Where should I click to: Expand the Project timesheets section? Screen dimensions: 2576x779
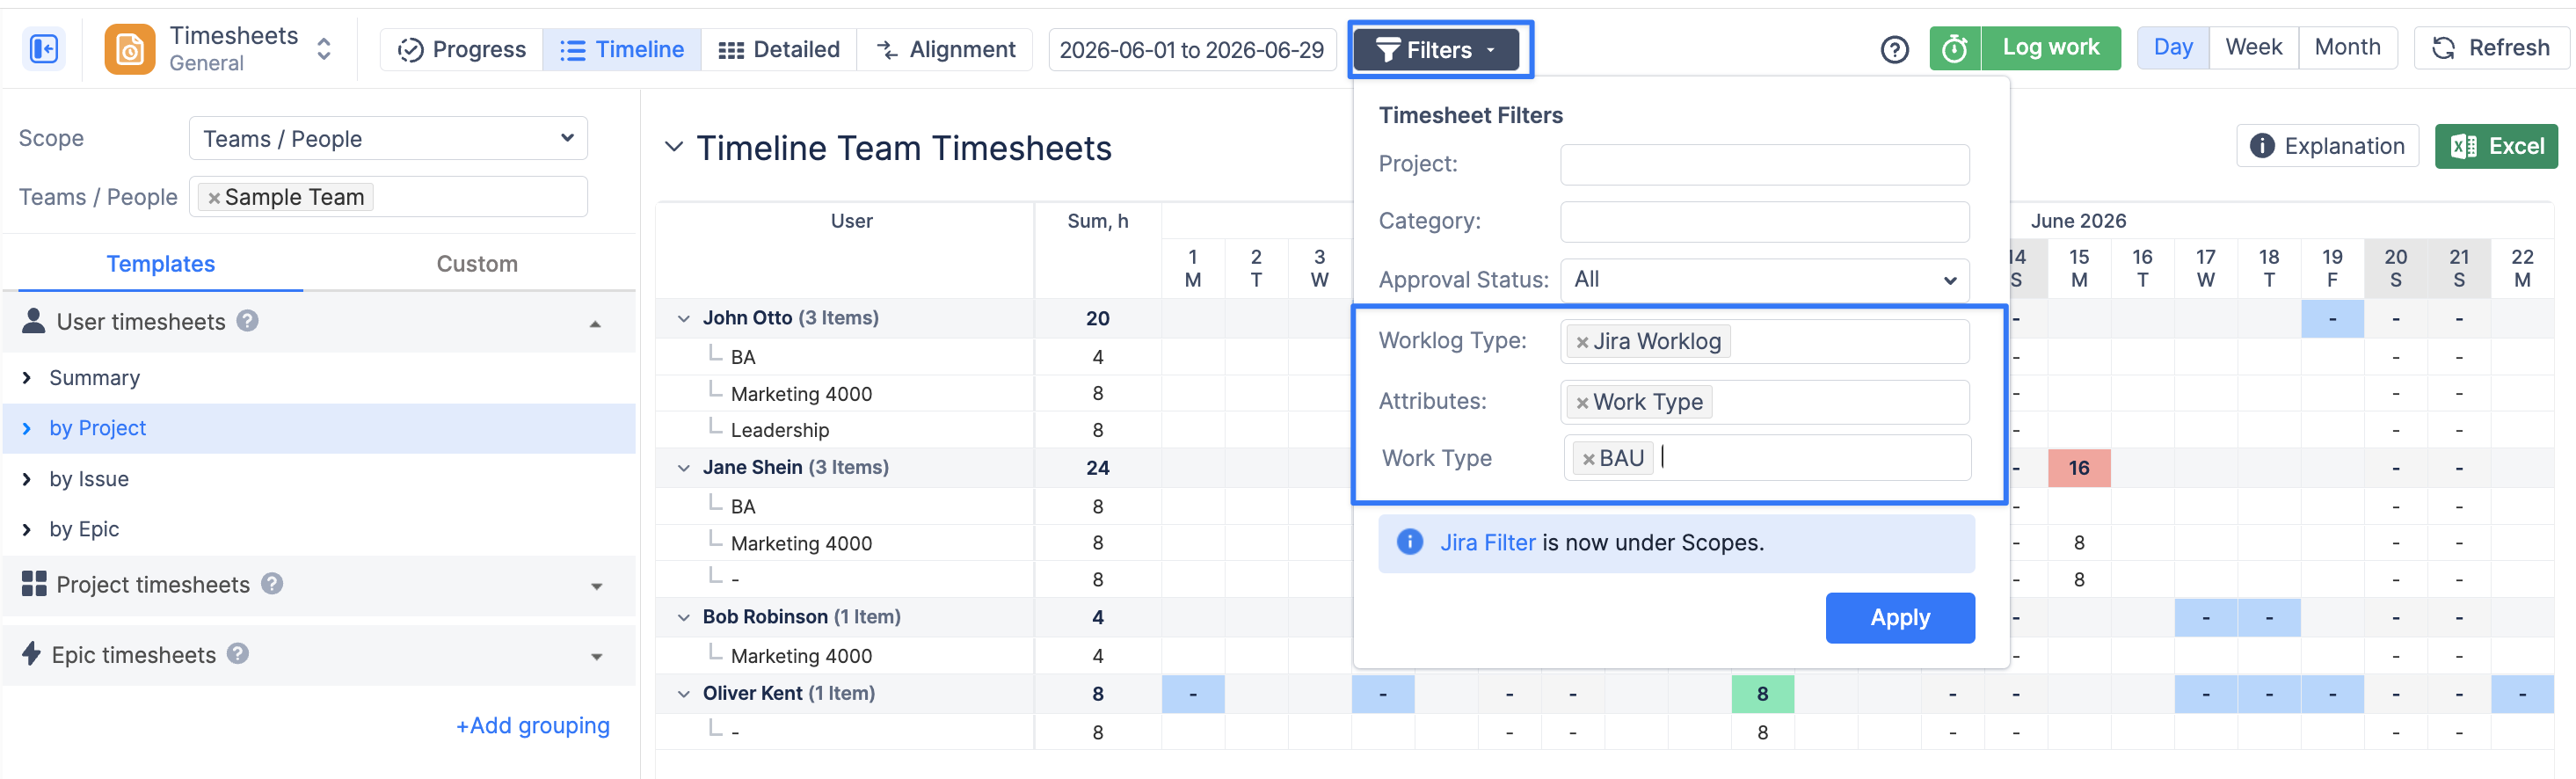[x=597, y=586]
